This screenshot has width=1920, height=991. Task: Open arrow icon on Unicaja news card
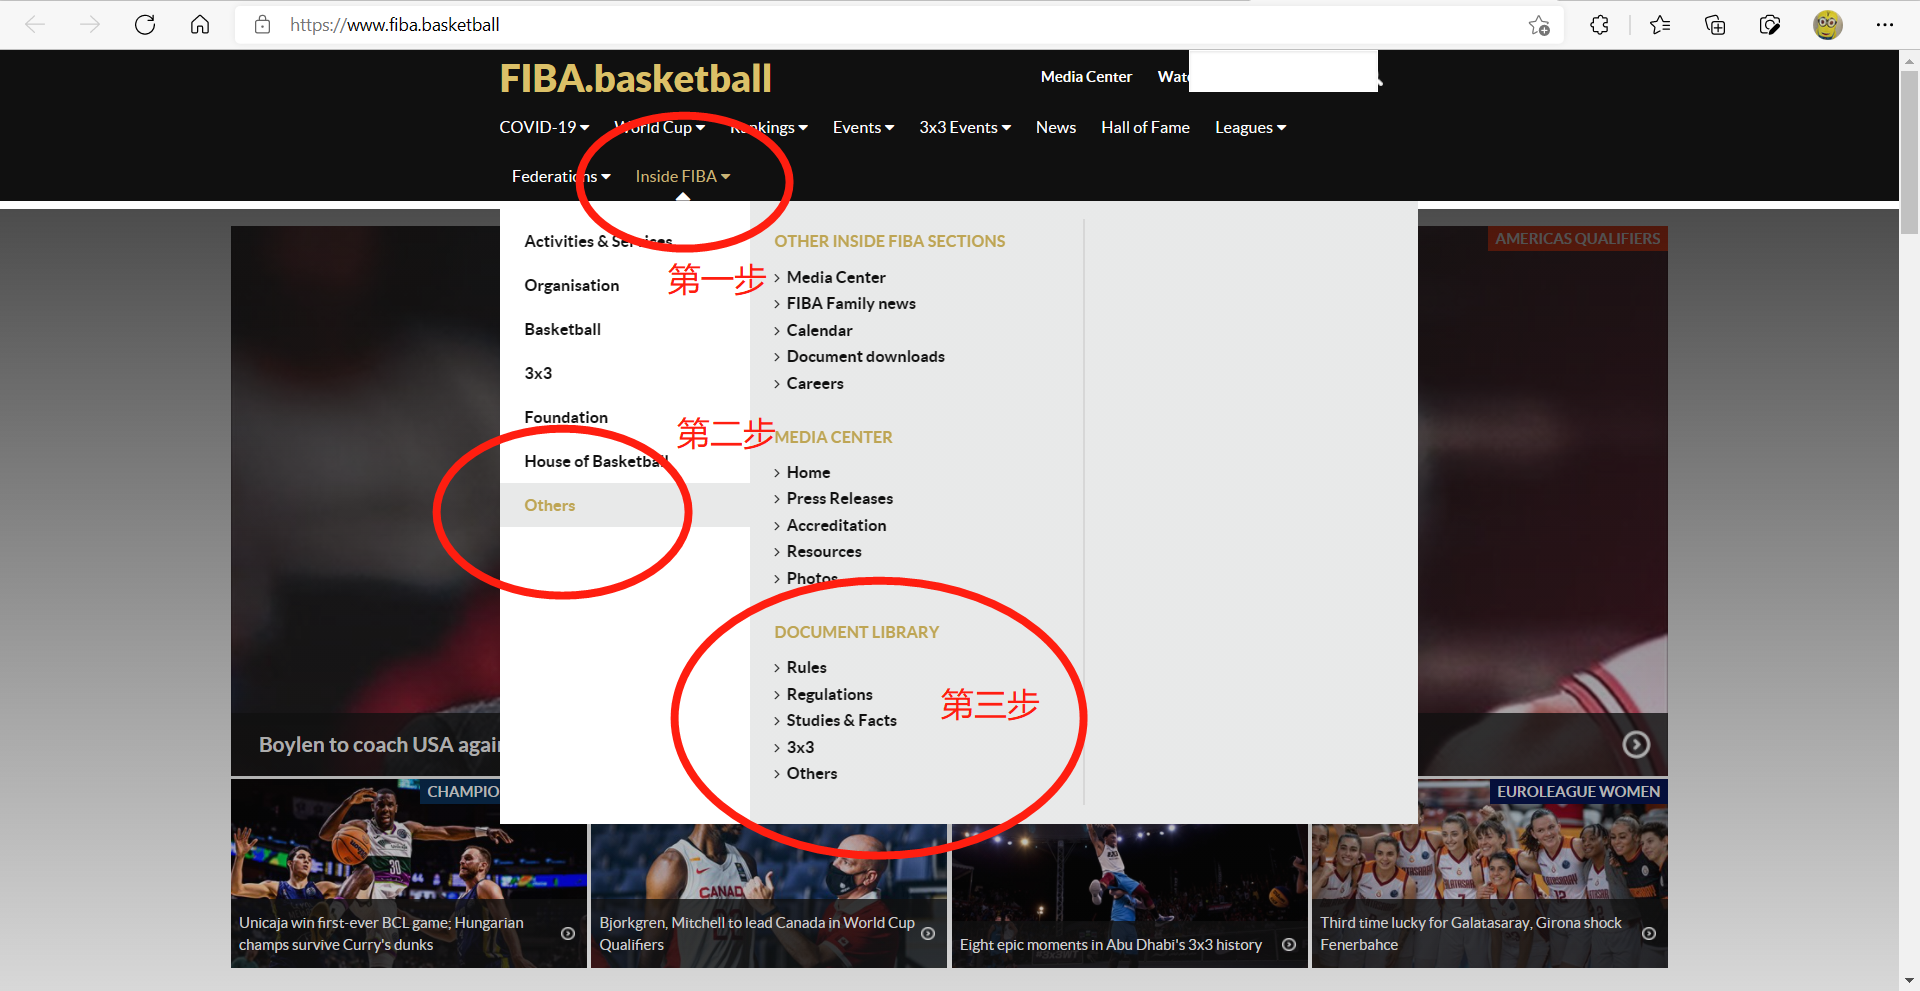(568, 933)
